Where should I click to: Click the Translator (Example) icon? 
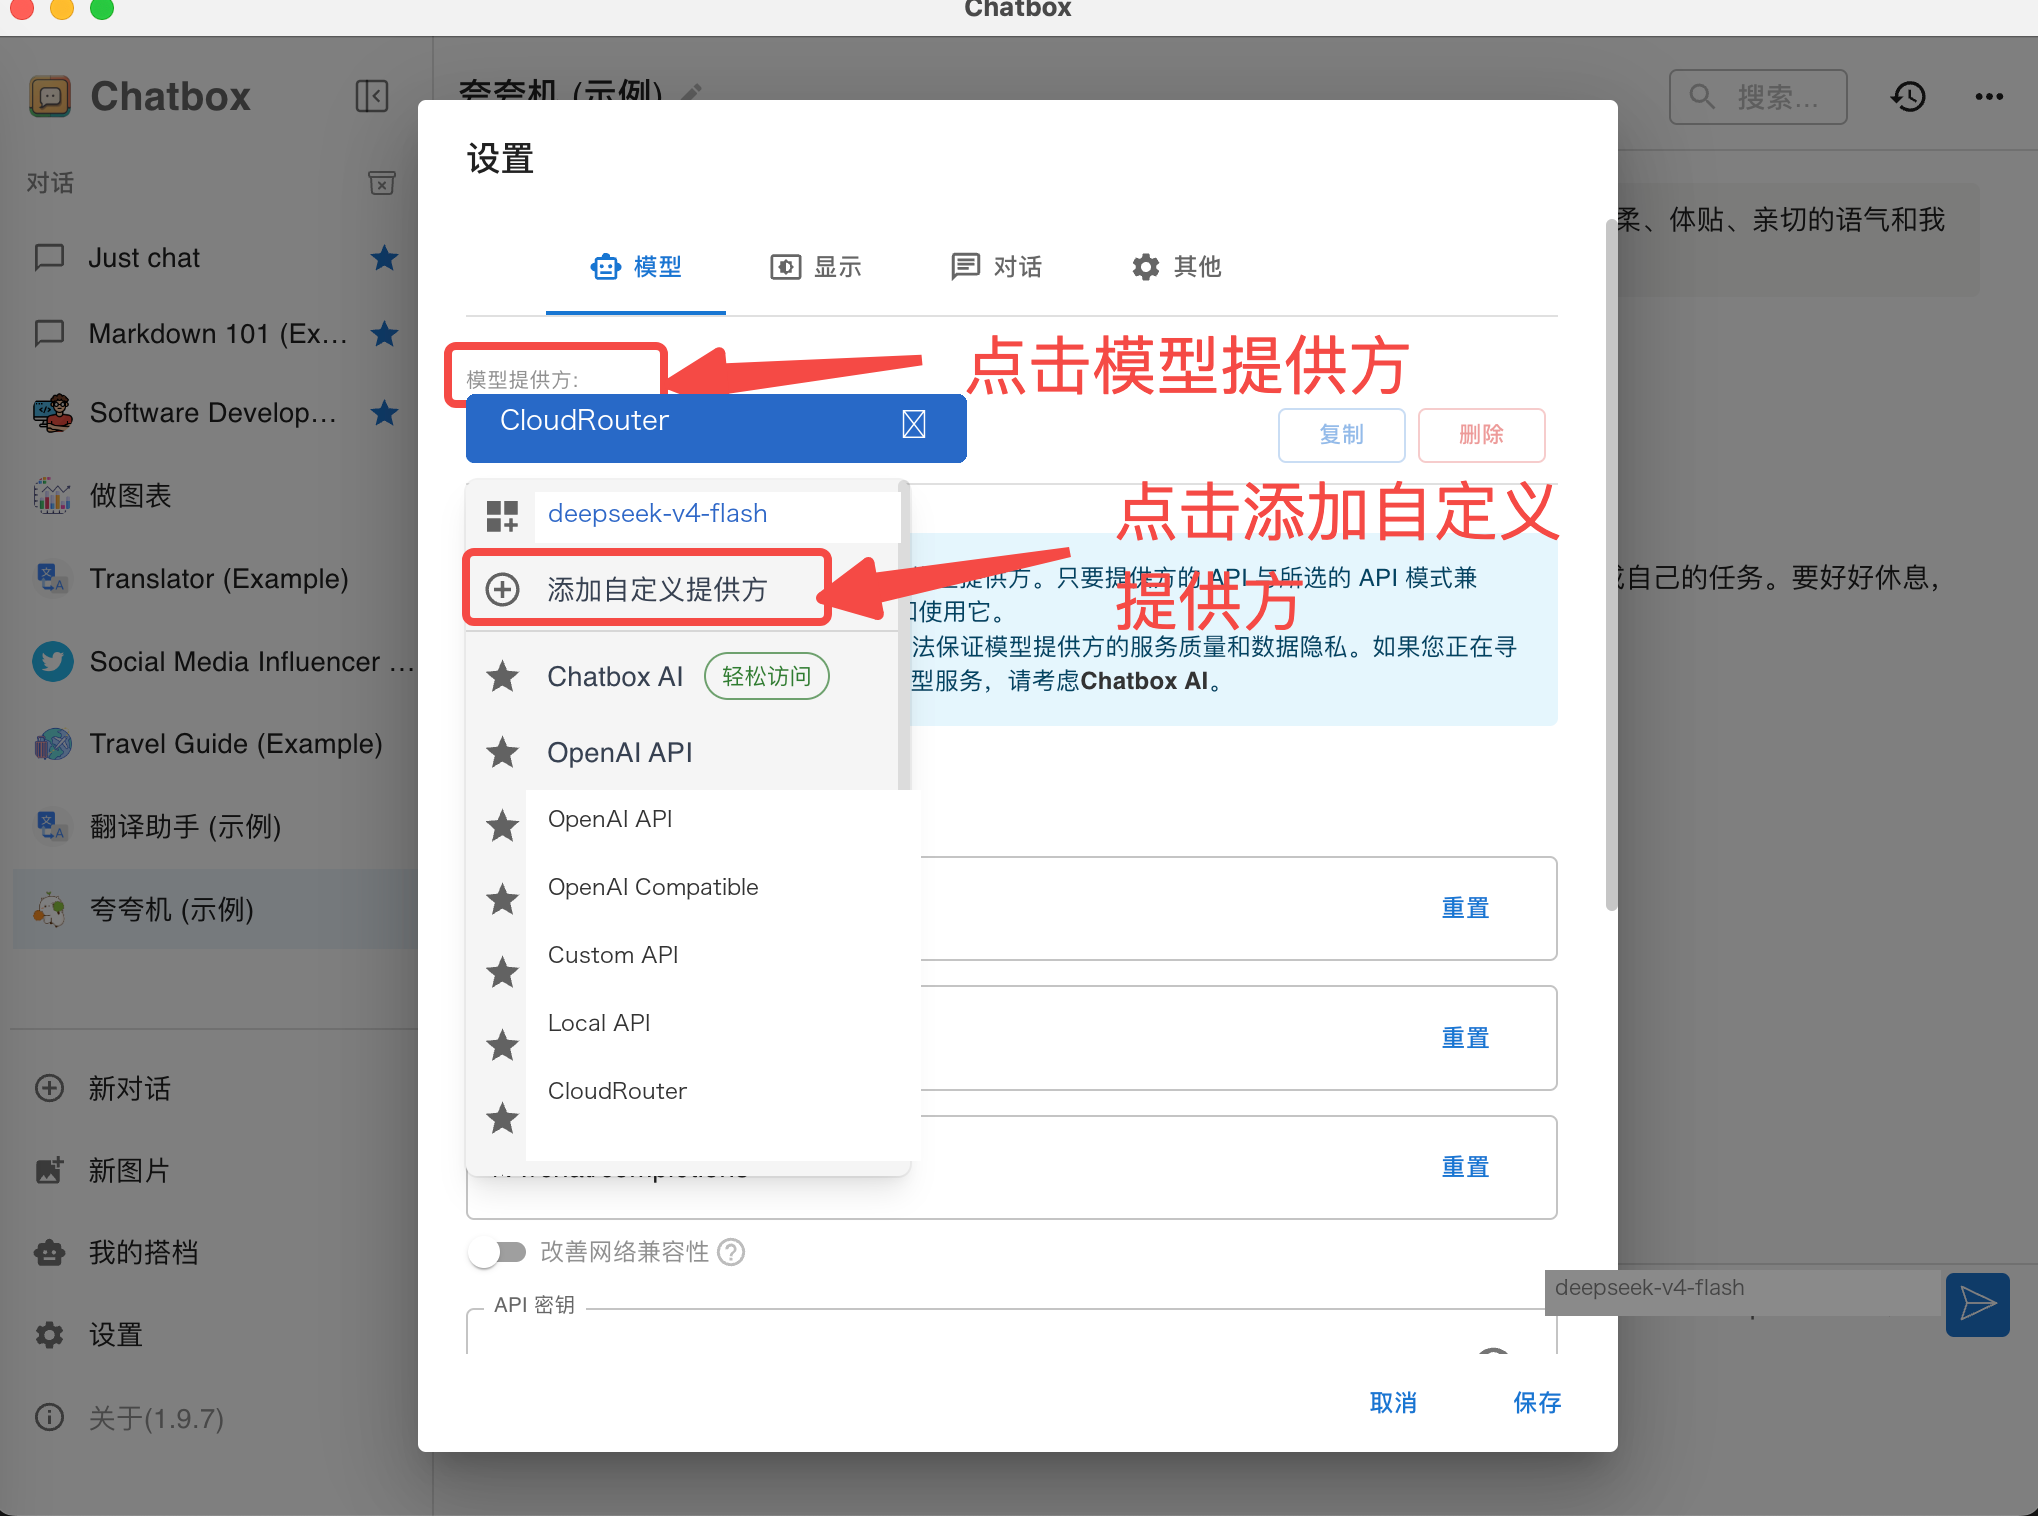click(x=52, y=578)
